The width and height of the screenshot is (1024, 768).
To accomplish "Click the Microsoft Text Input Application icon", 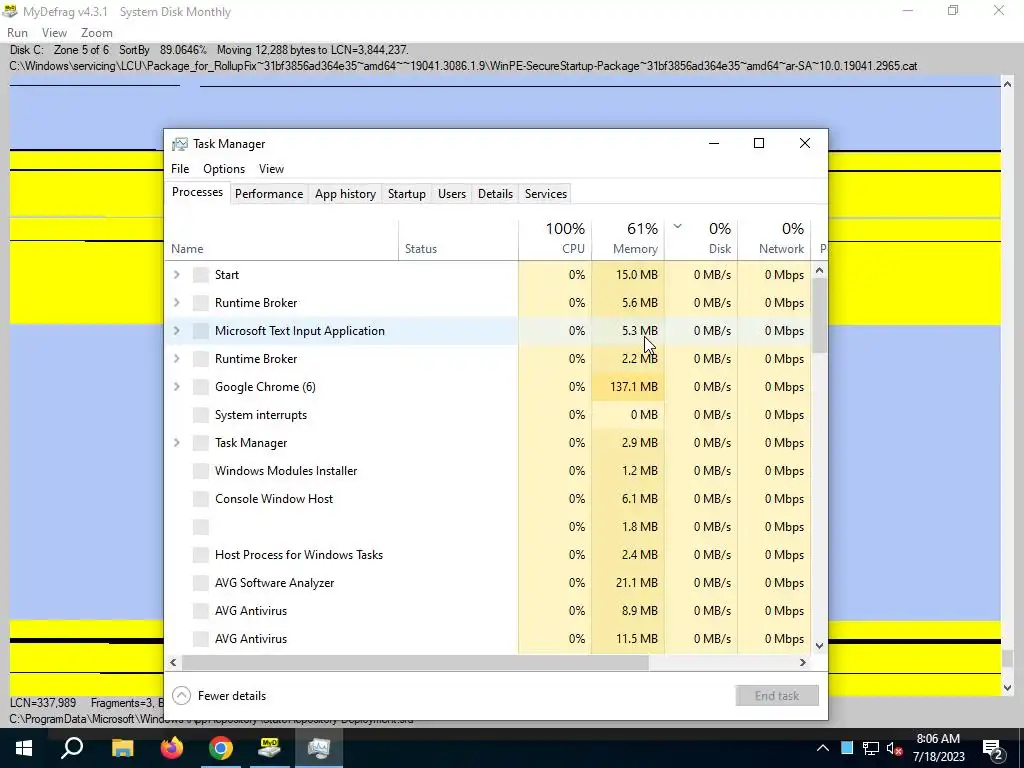I will pos(200,331).
